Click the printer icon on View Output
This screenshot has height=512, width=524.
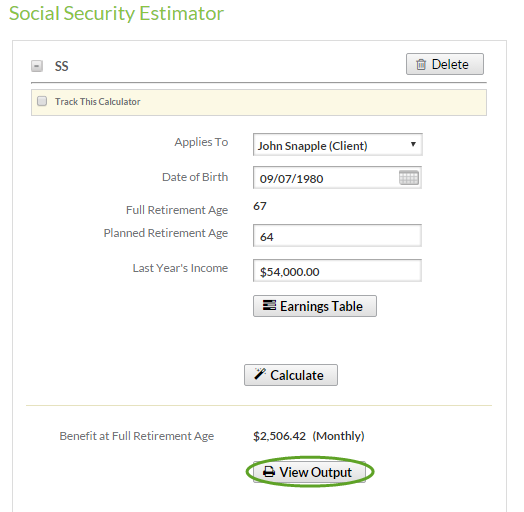[x=269, y=472]
